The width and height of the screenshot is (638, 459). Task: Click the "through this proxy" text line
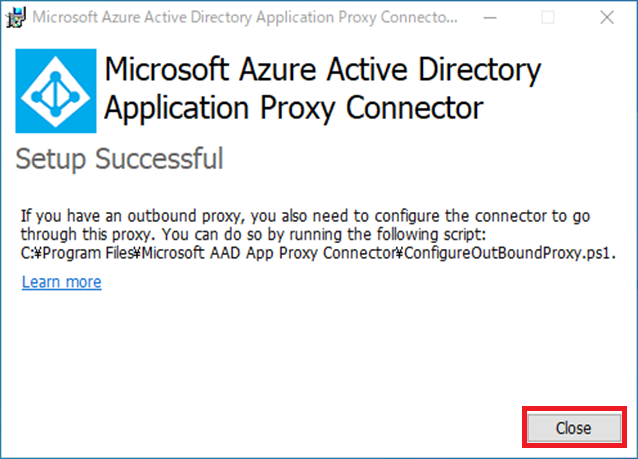pos(85,235)
